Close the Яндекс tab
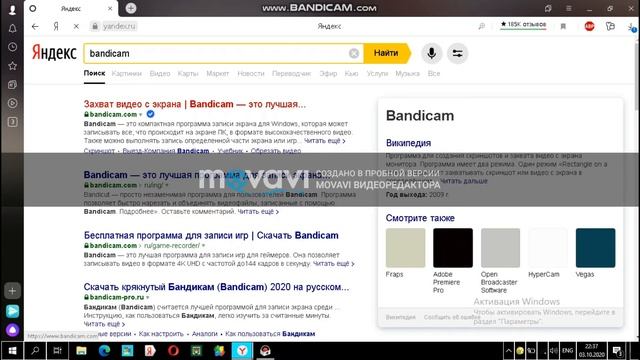Screen dimensions: 640x360 coord(110,8)
